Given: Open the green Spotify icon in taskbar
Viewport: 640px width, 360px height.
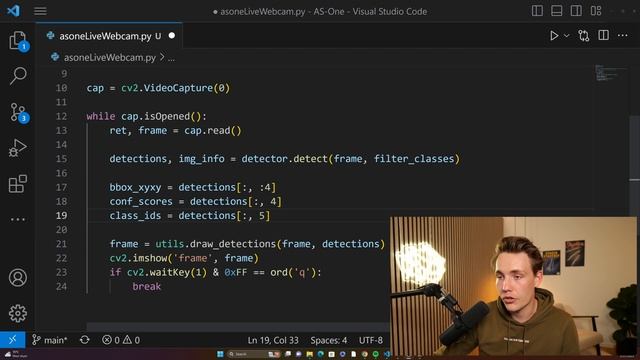Looking at the screenshot, I should click(x=376, y=354).
